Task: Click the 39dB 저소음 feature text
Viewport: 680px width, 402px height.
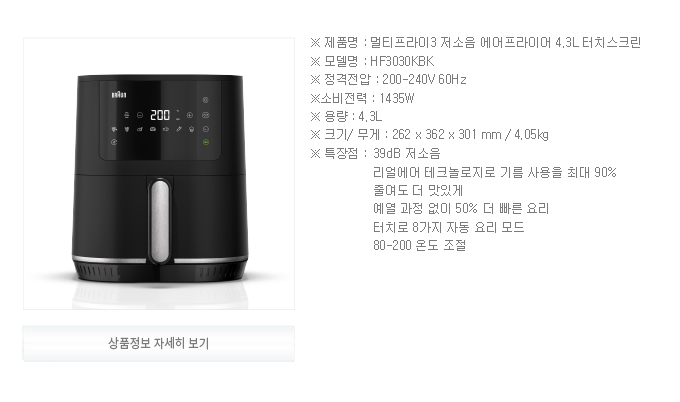Action: pos(406,153)
